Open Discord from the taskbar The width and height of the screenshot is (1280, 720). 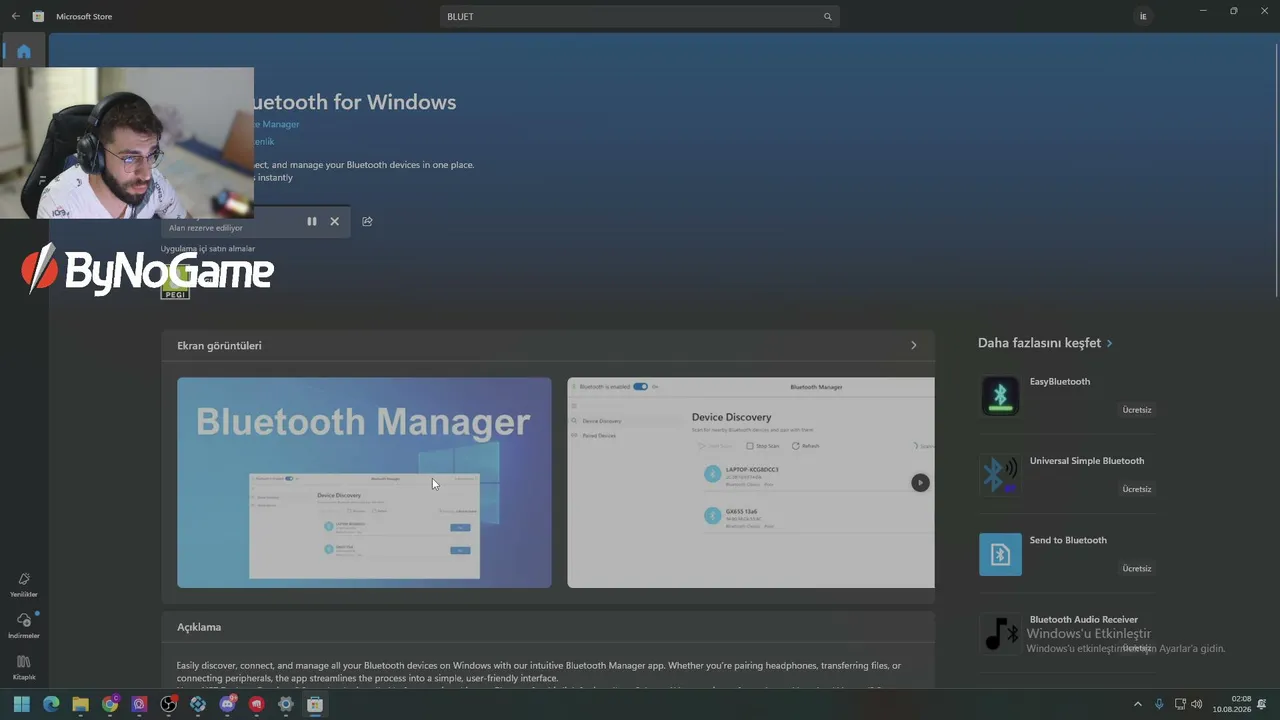227,704
